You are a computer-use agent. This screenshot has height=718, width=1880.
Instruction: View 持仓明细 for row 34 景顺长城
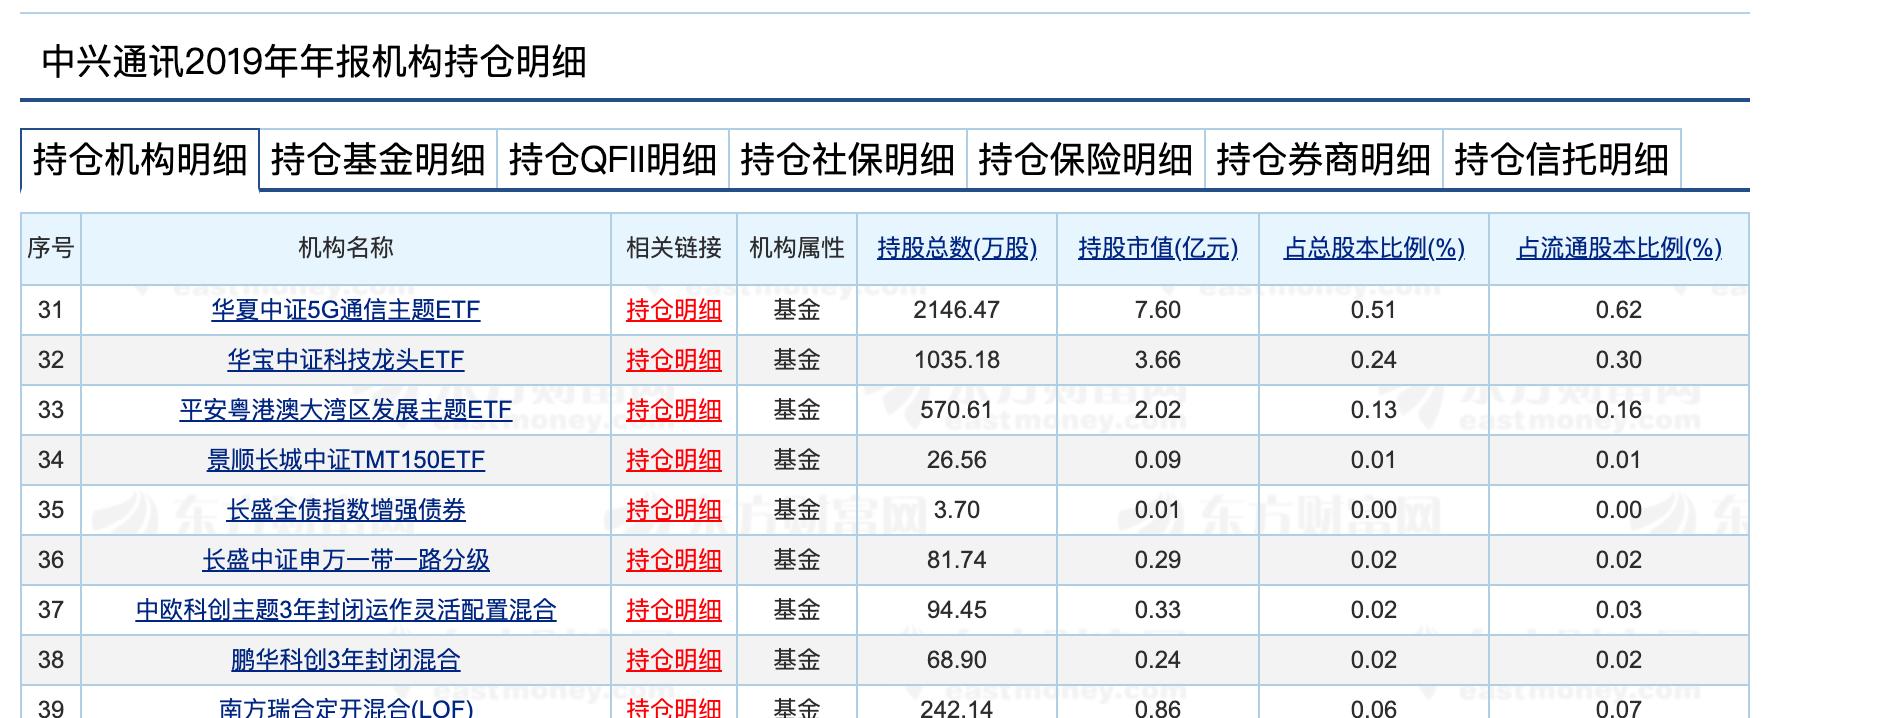click(x=674, y=460)
